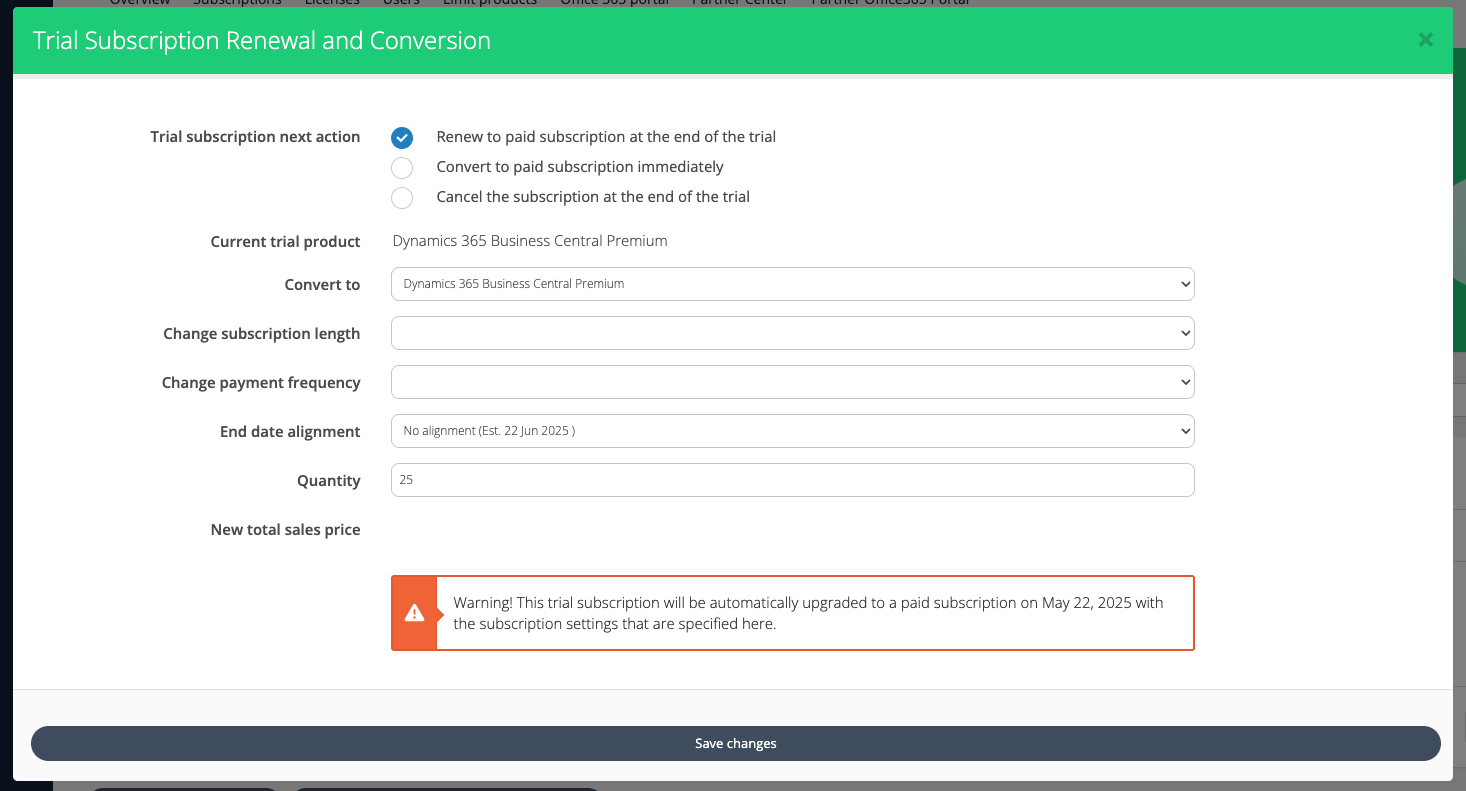Open the Convert to product dropdown
This screenshot has width=1466, height=791.
click(x=792, y=284)
